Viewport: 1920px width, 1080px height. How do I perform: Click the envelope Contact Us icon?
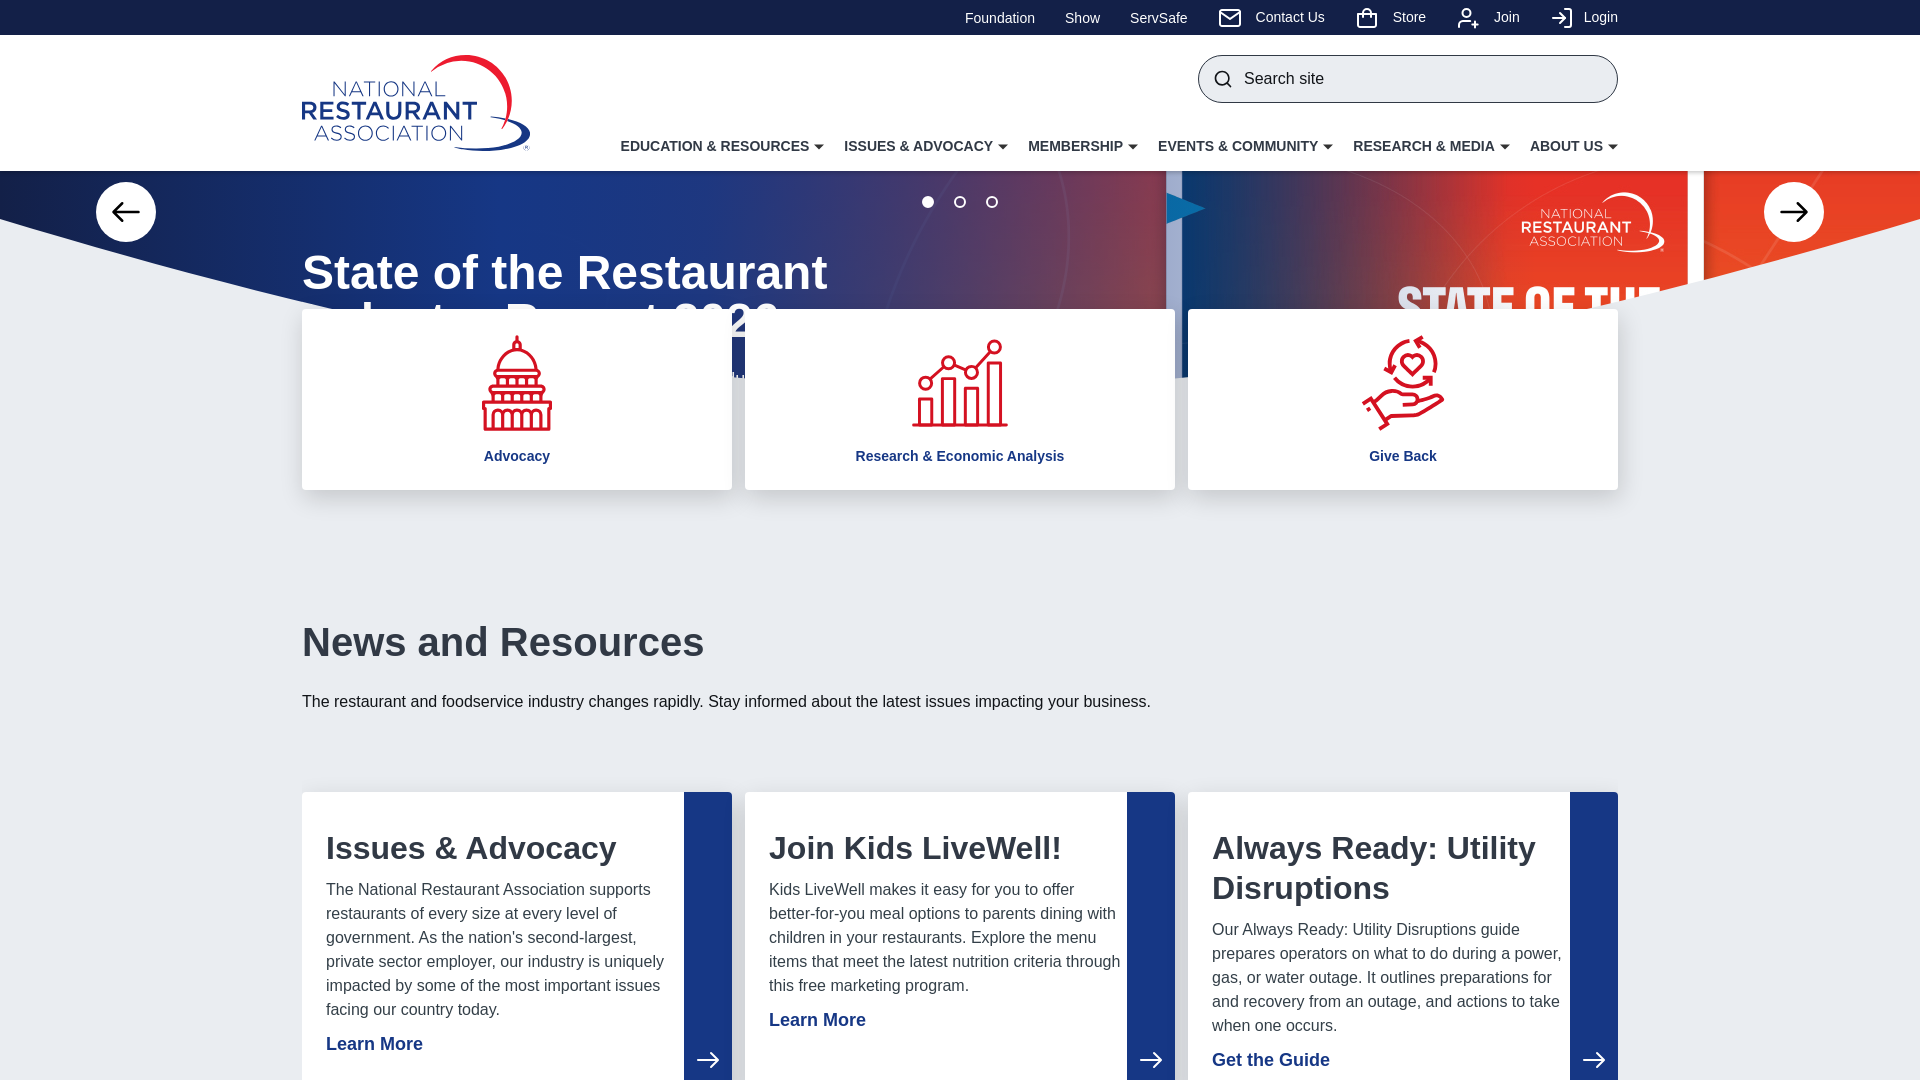click(1230, 18)
